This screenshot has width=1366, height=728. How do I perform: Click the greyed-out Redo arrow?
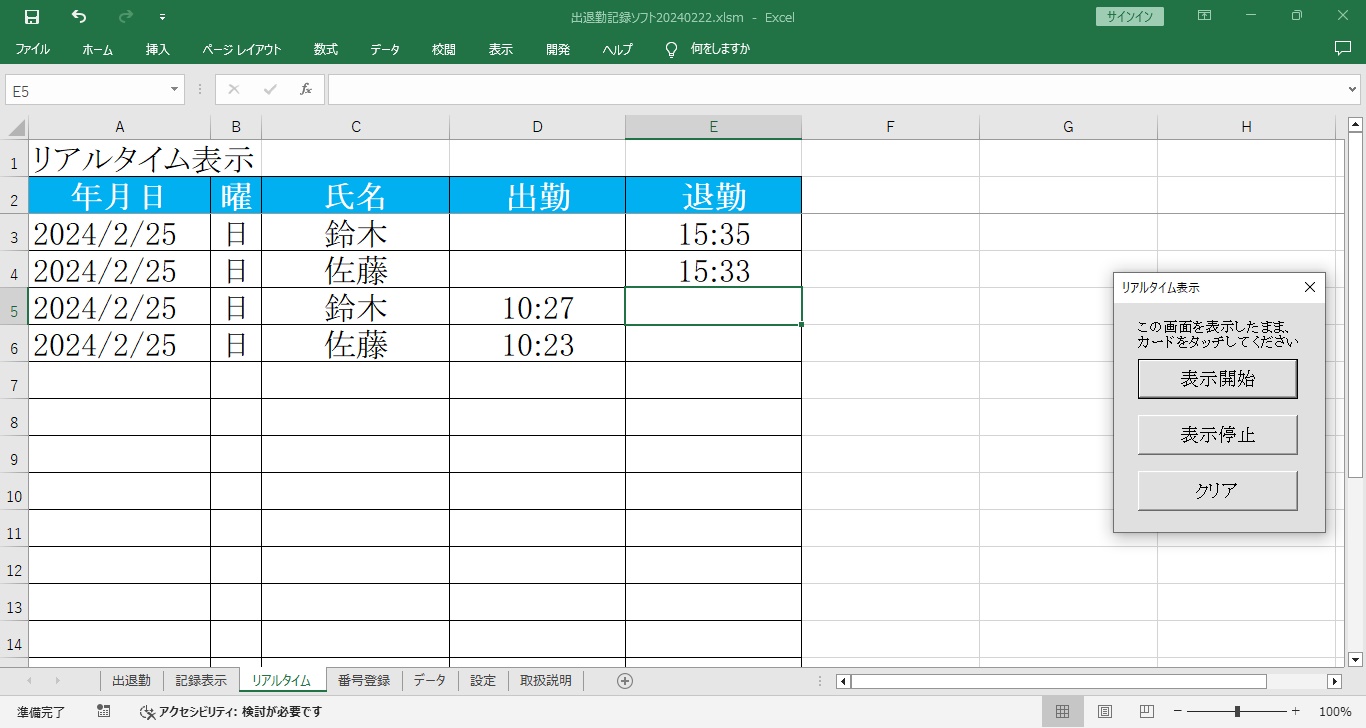(x=126, y=17)
